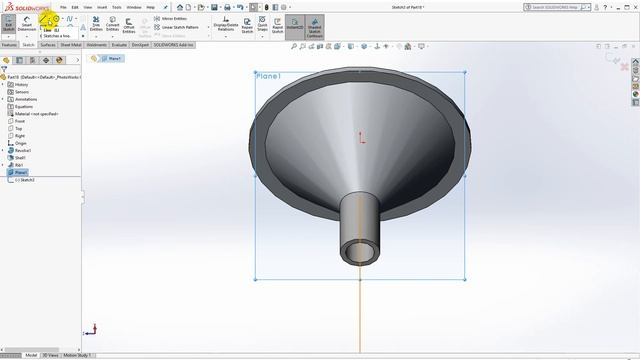Click the Exit Sketch button

point(9,24)
